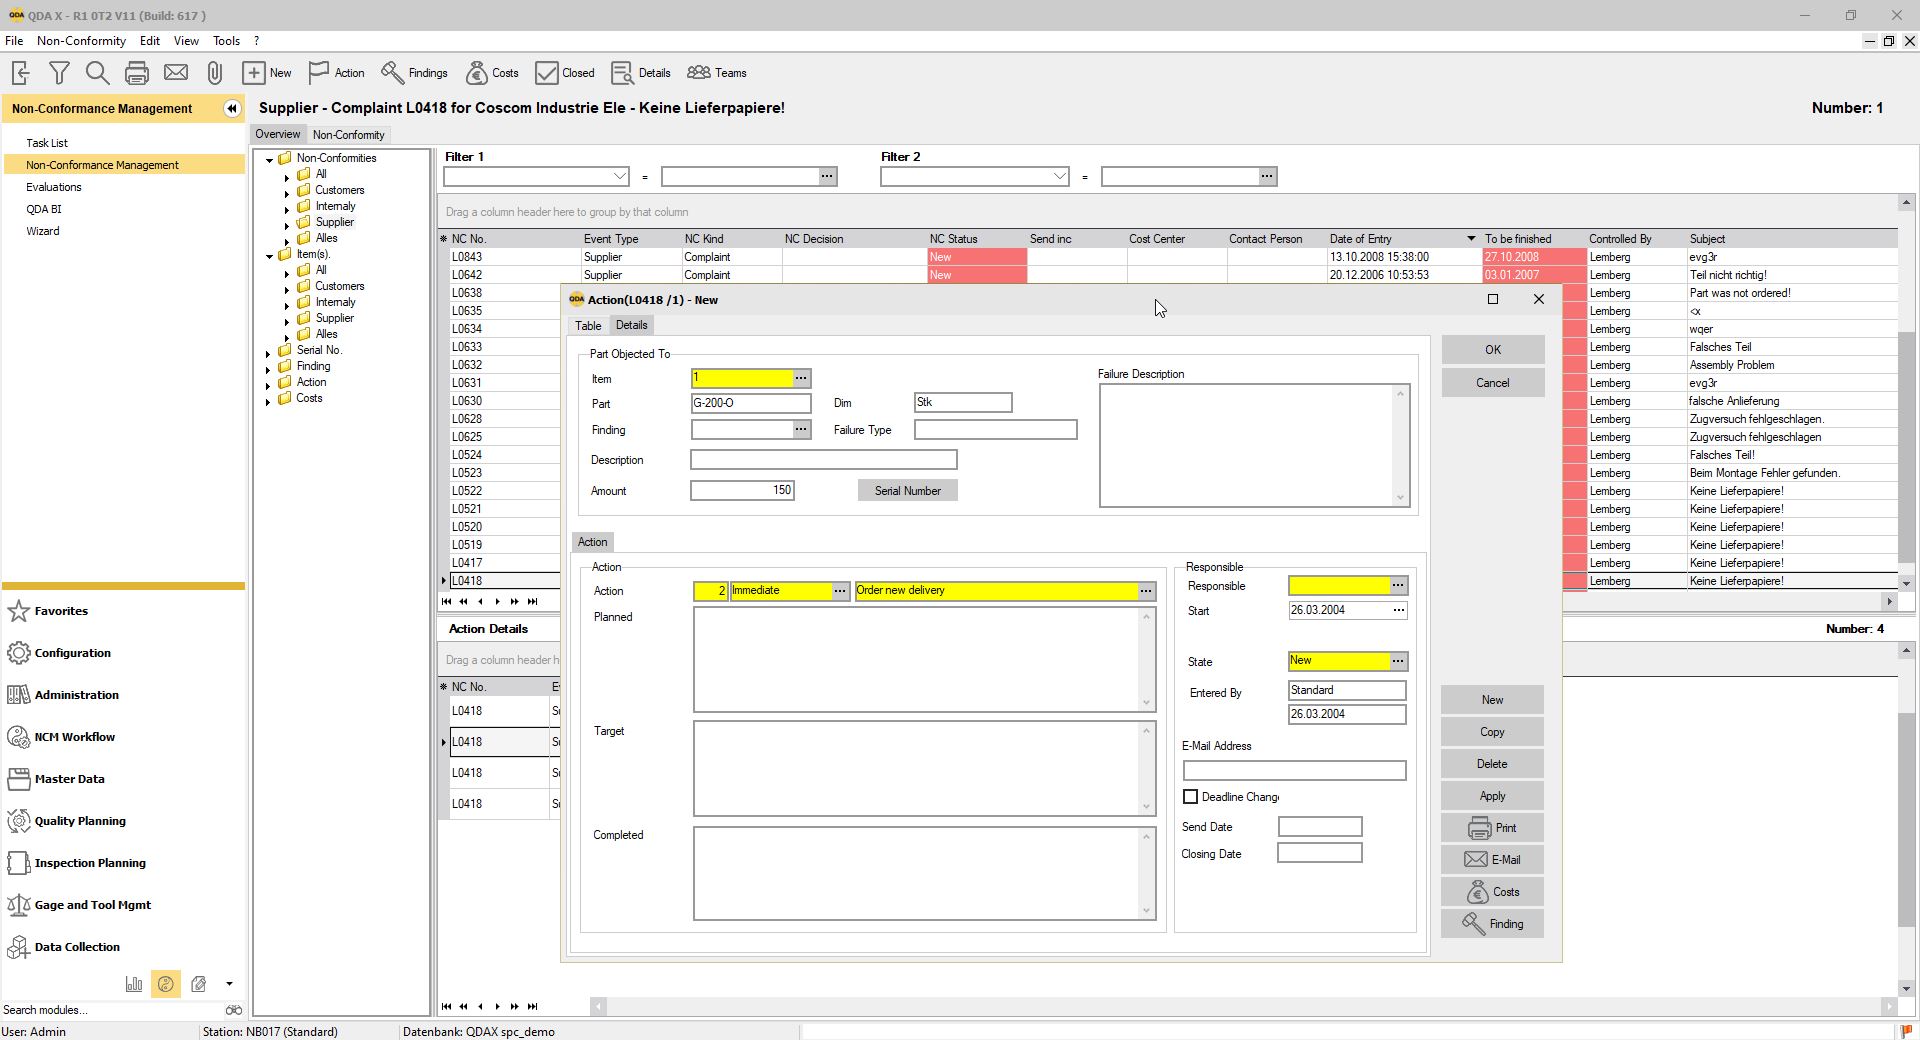Toggle the bar chart view icon at bottom
1920x1040 pixels.
tap(133, 984)
